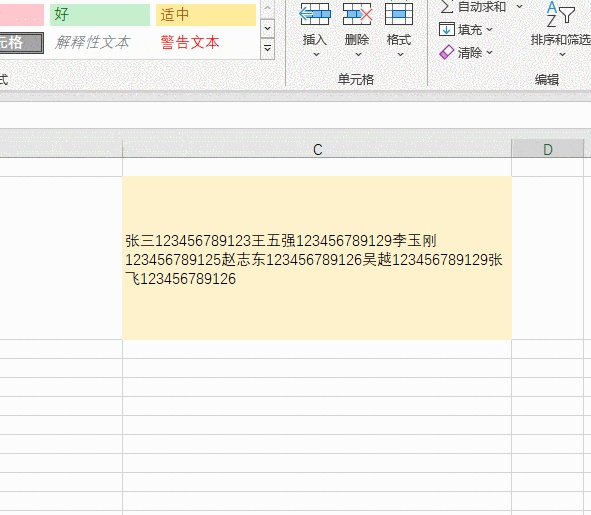Click the Clear eraser icon
Viewport: 591px width, 515px height.
coord(447,52)
